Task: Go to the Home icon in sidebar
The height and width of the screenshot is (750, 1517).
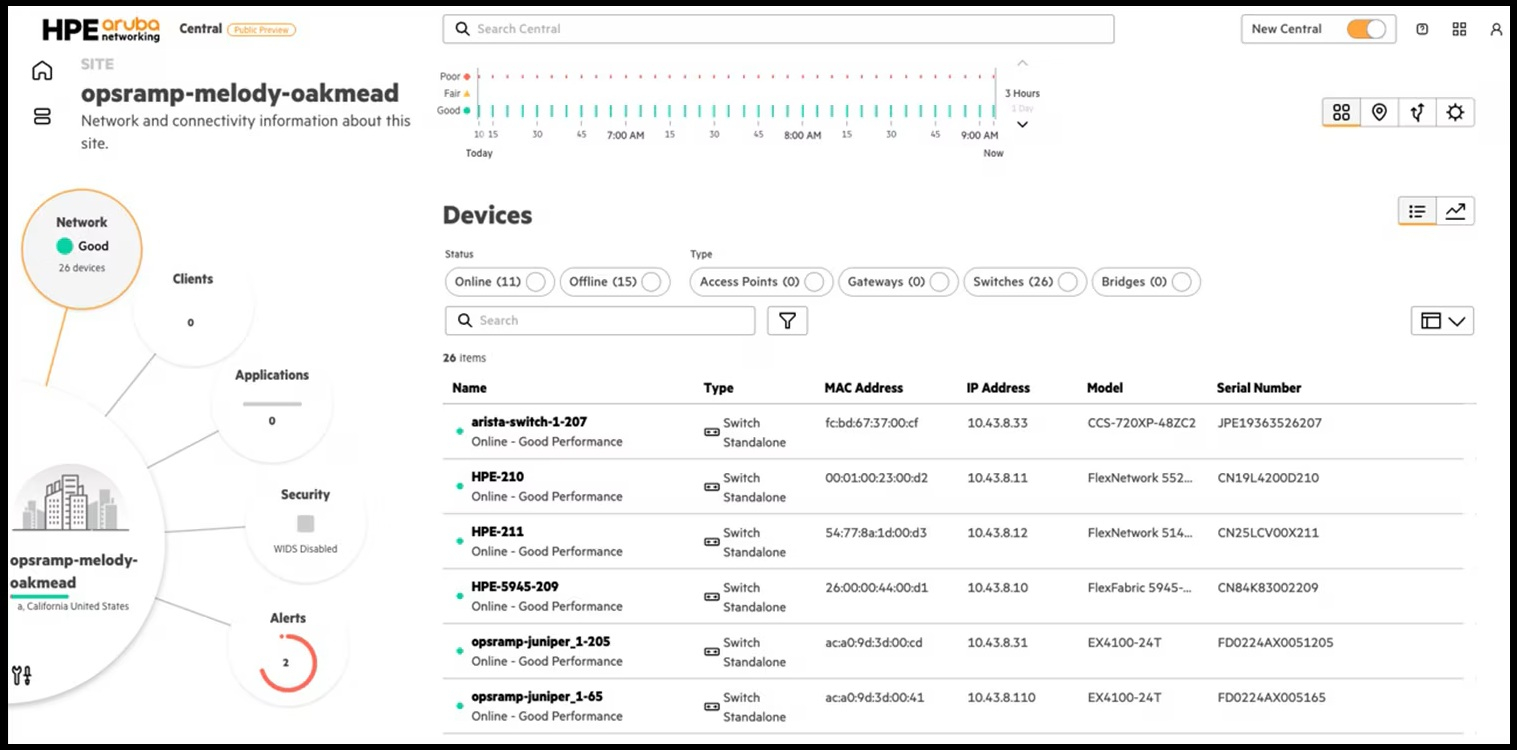Action: (x=42, y=71)
